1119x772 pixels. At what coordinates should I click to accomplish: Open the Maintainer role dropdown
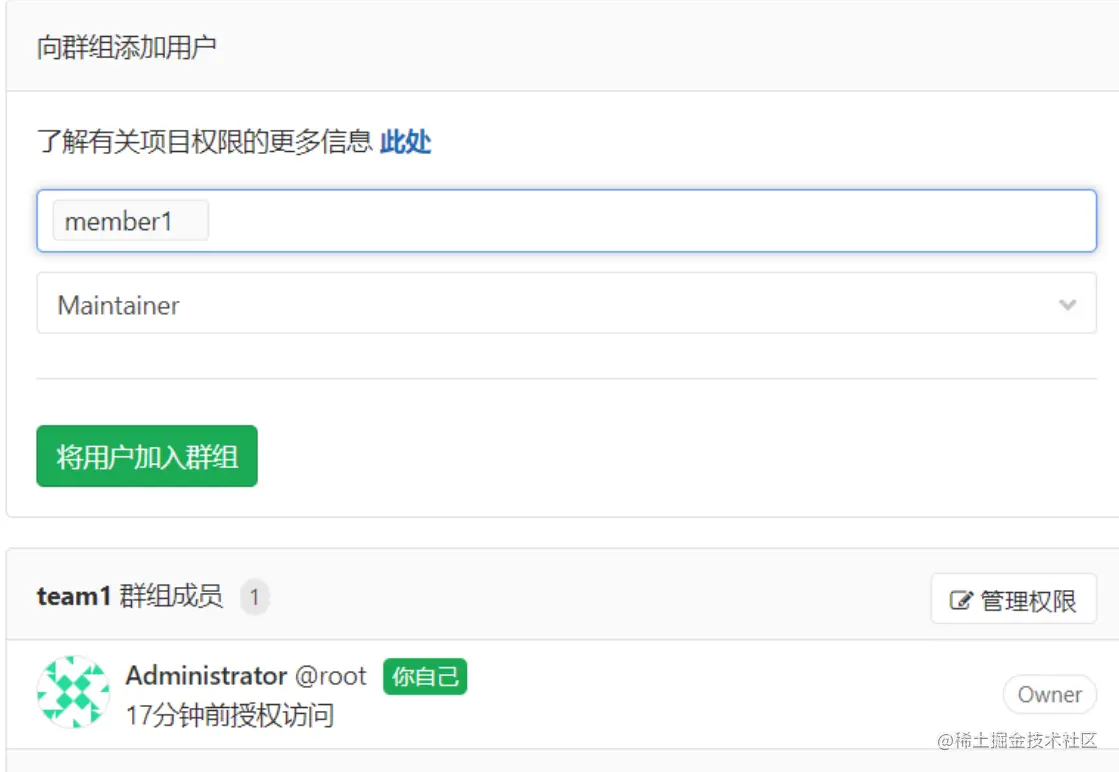(x=566, y=303)
